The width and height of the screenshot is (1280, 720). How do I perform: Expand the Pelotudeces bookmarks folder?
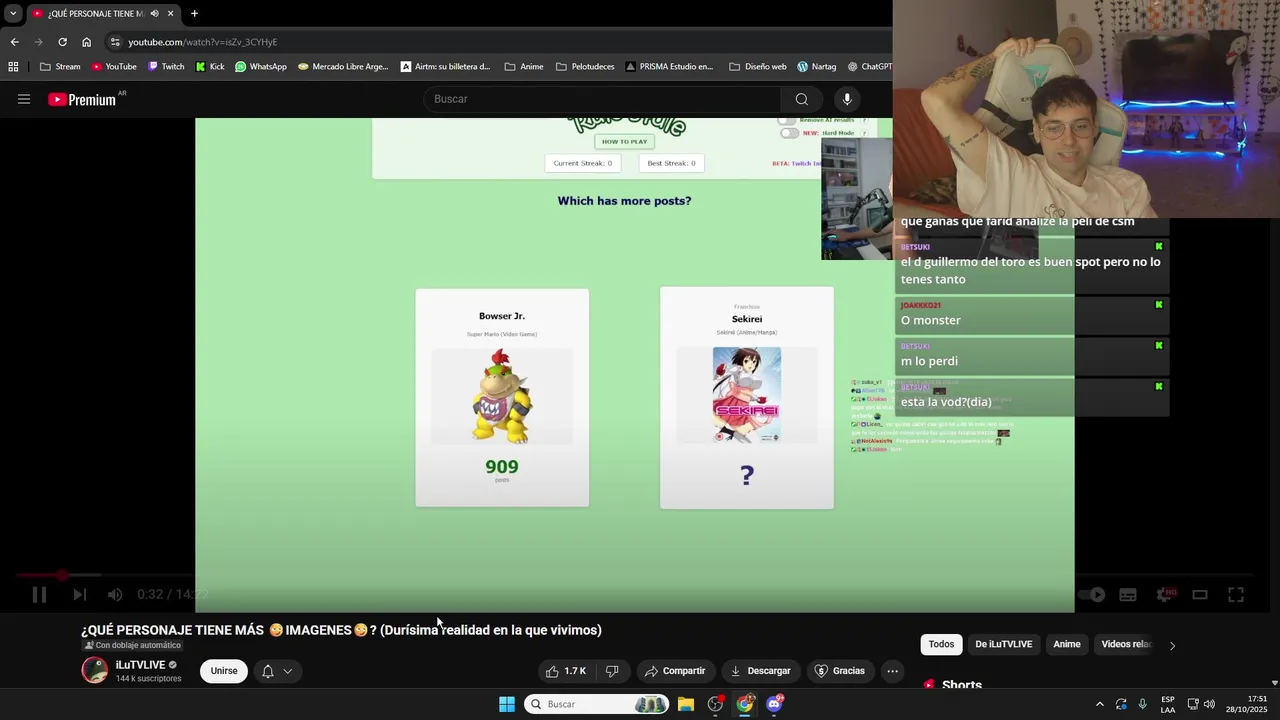pos(584,67)
